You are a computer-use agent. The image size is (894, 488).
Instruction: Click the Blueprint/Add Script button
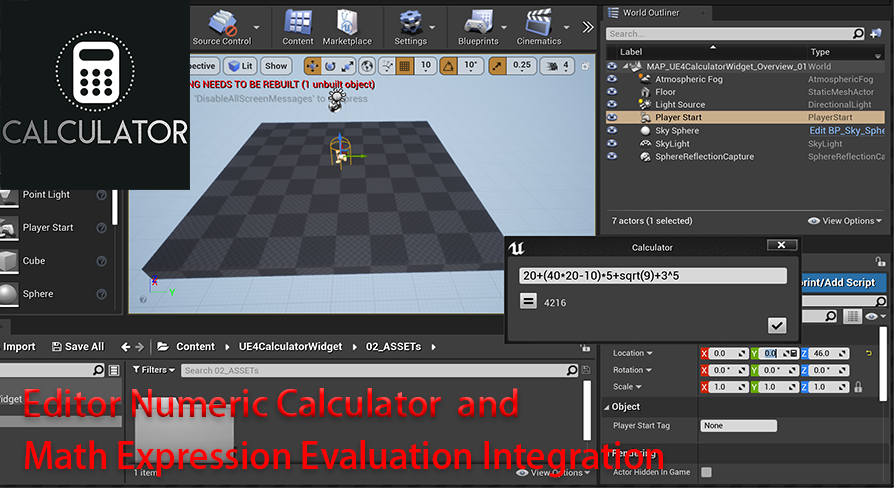click(x=843, y=282)
